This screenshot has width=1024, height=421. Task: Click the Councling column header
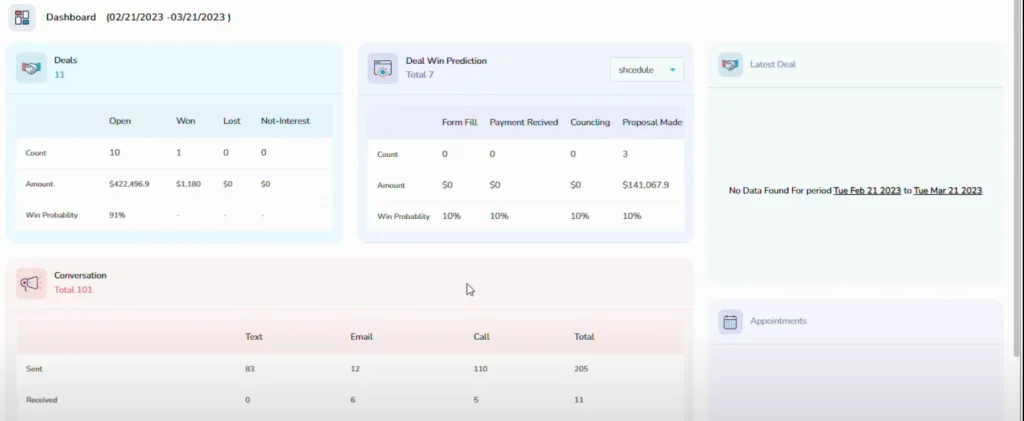click(x=590, y=122)
